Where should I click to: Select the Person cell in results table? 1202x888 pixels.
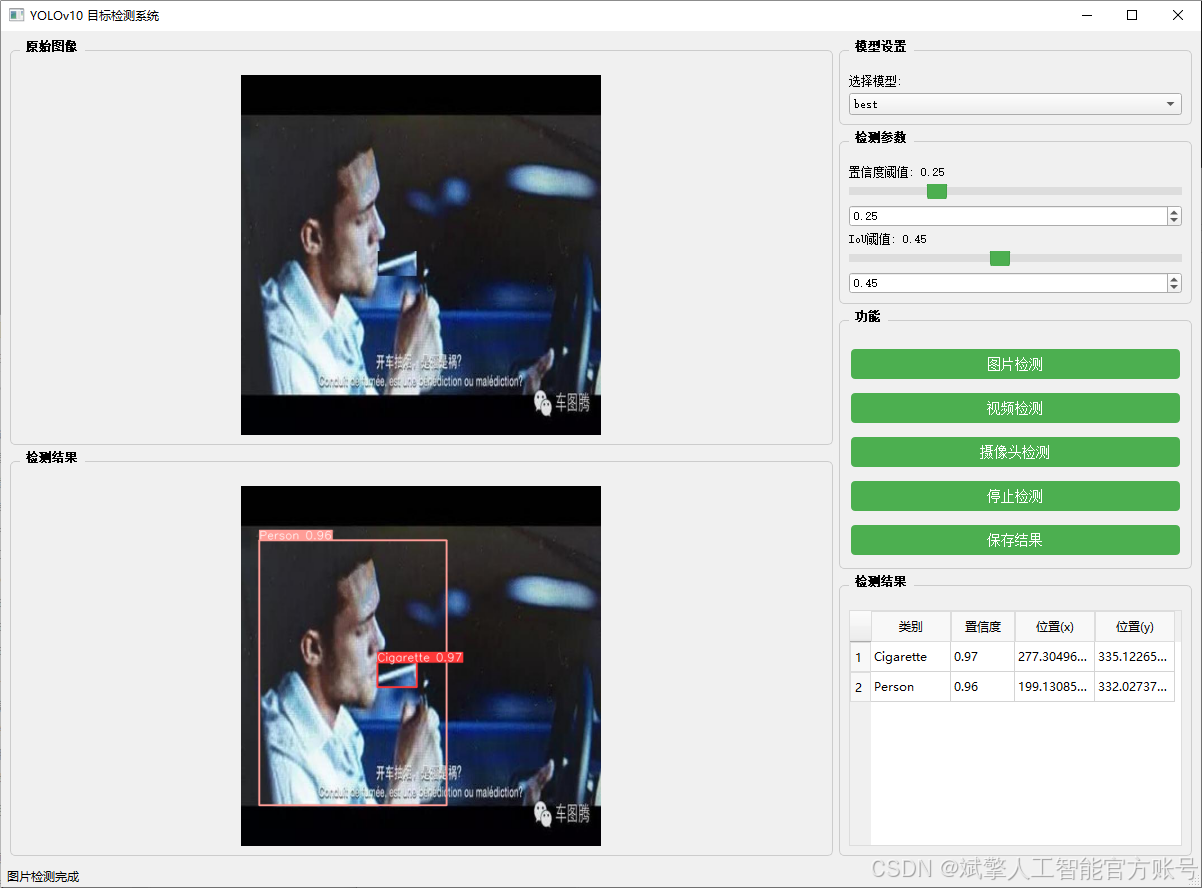point(910,687)
